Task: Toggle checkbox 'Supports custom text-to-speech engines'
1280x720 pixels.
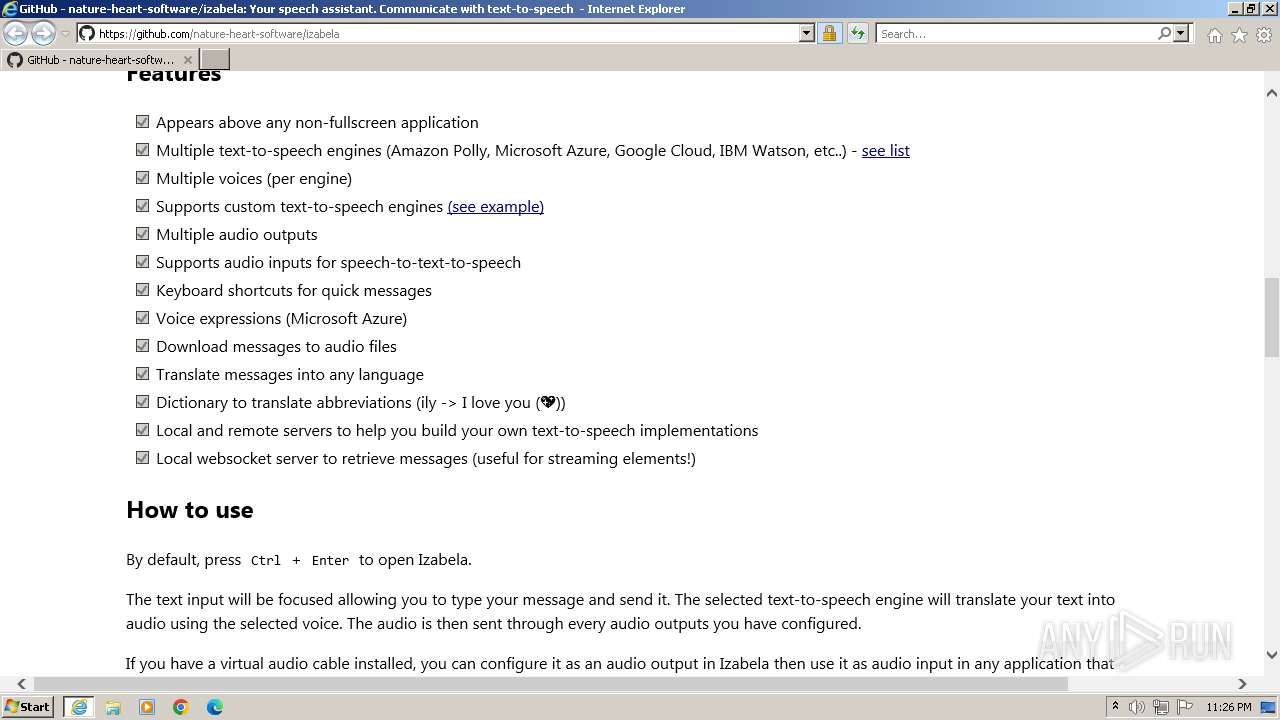Action: [142, 206]
